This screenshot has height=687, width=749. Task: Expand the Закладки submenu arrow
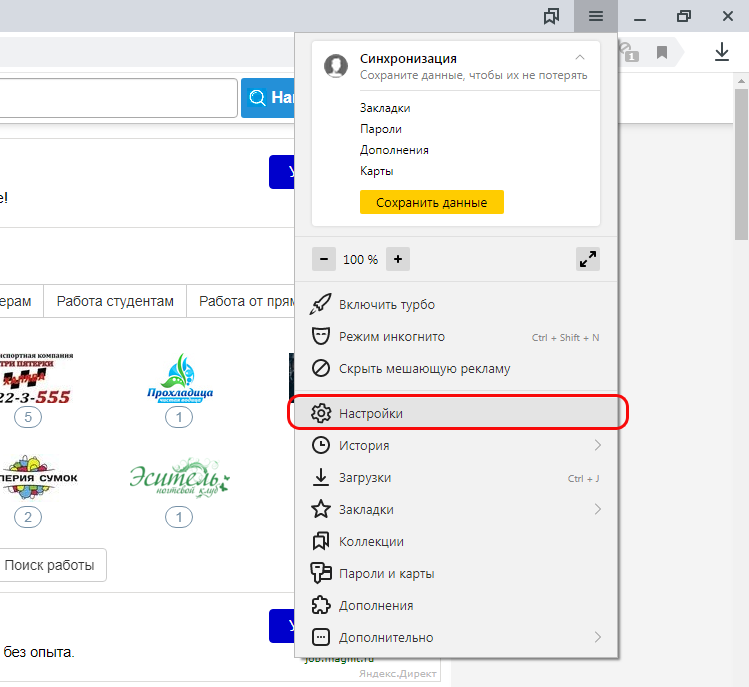coord(598,509)
